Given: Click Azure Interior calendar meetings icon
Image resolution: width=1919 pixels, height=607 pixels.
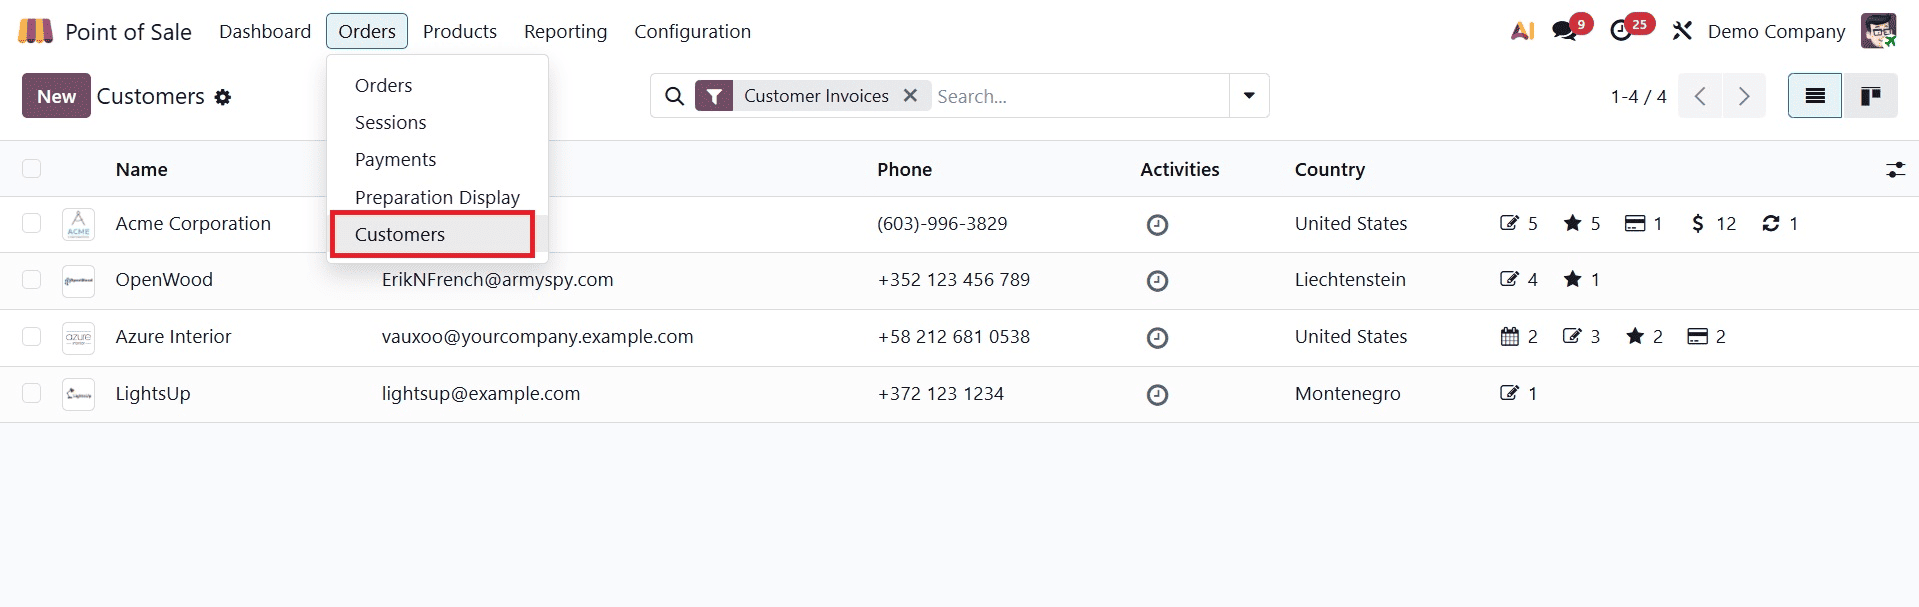Looking at the screenshot, I should point(1510,337).
